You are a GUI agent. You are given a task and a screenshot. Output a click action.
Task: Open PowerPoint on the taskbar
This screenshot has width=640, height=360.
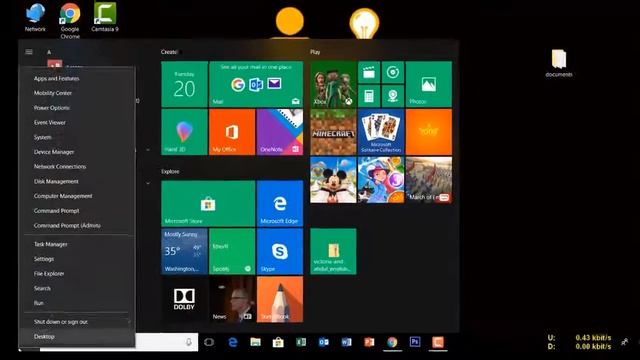(369, 342)
